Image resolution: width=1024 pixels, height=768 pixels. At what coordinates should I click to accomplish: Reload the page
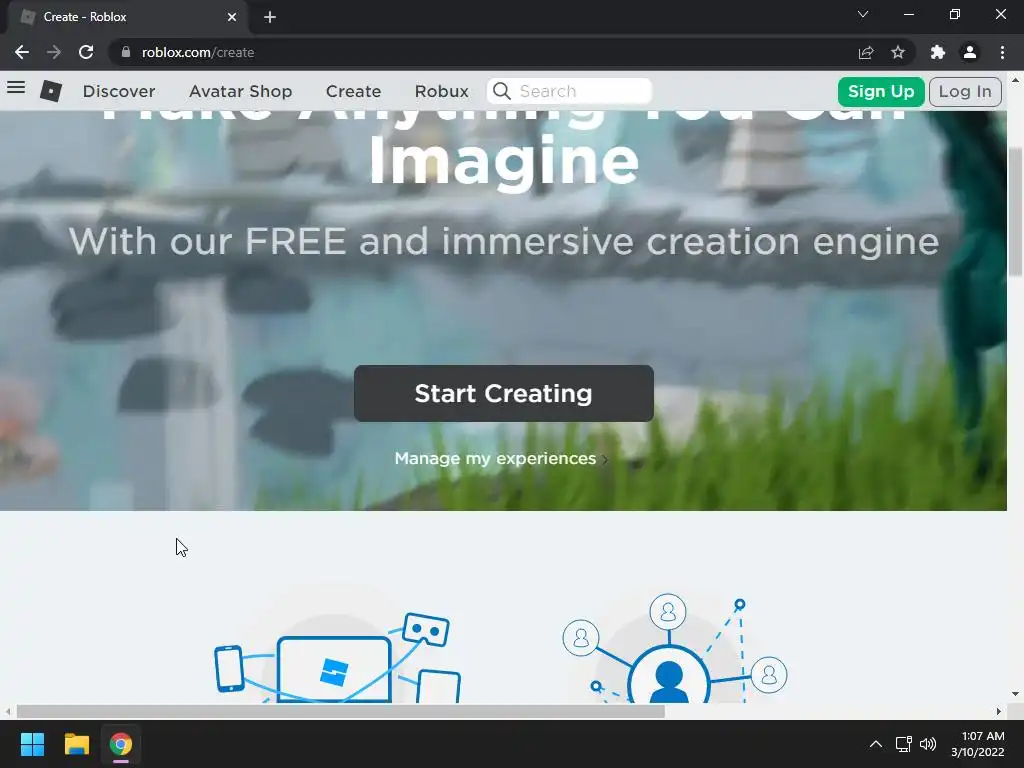[x=86, y=52]
